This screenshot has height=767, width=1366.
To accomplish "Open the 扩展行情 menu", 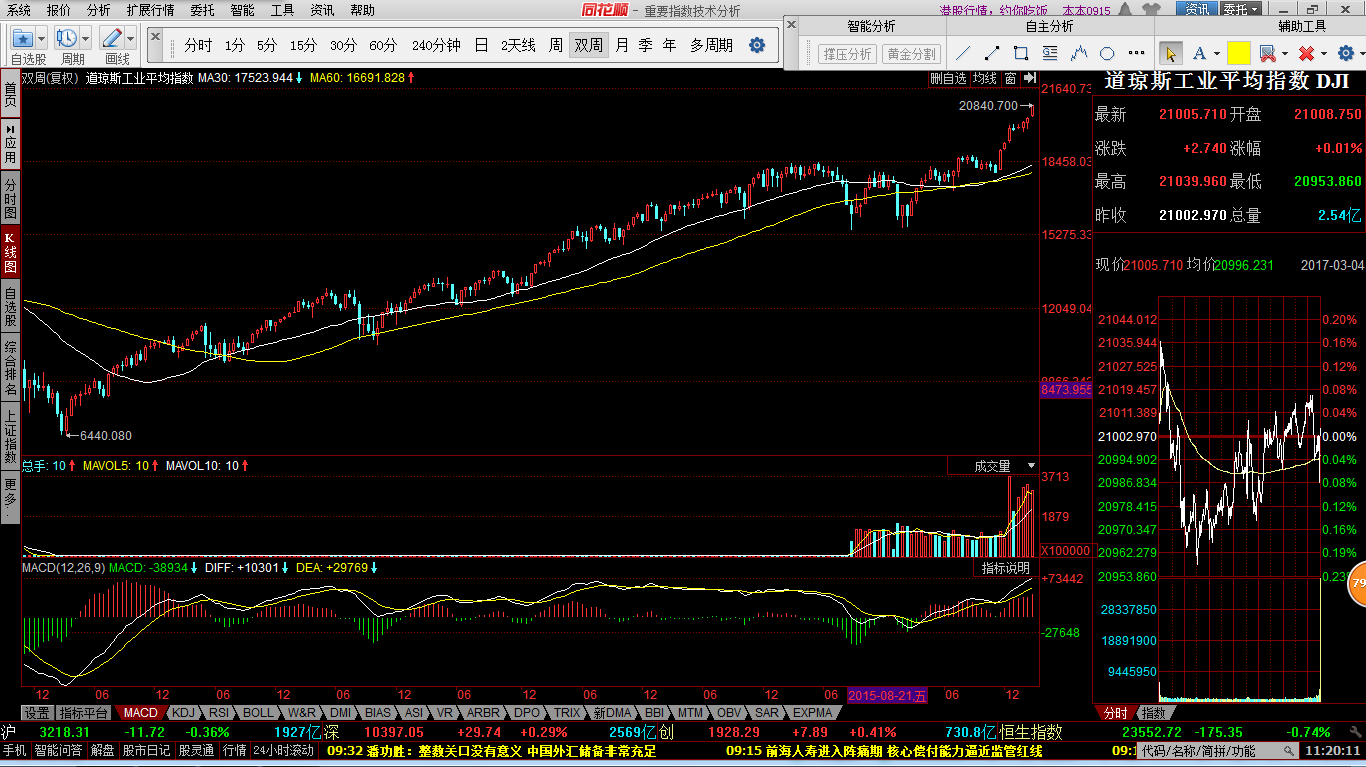I will coord(150,10).
